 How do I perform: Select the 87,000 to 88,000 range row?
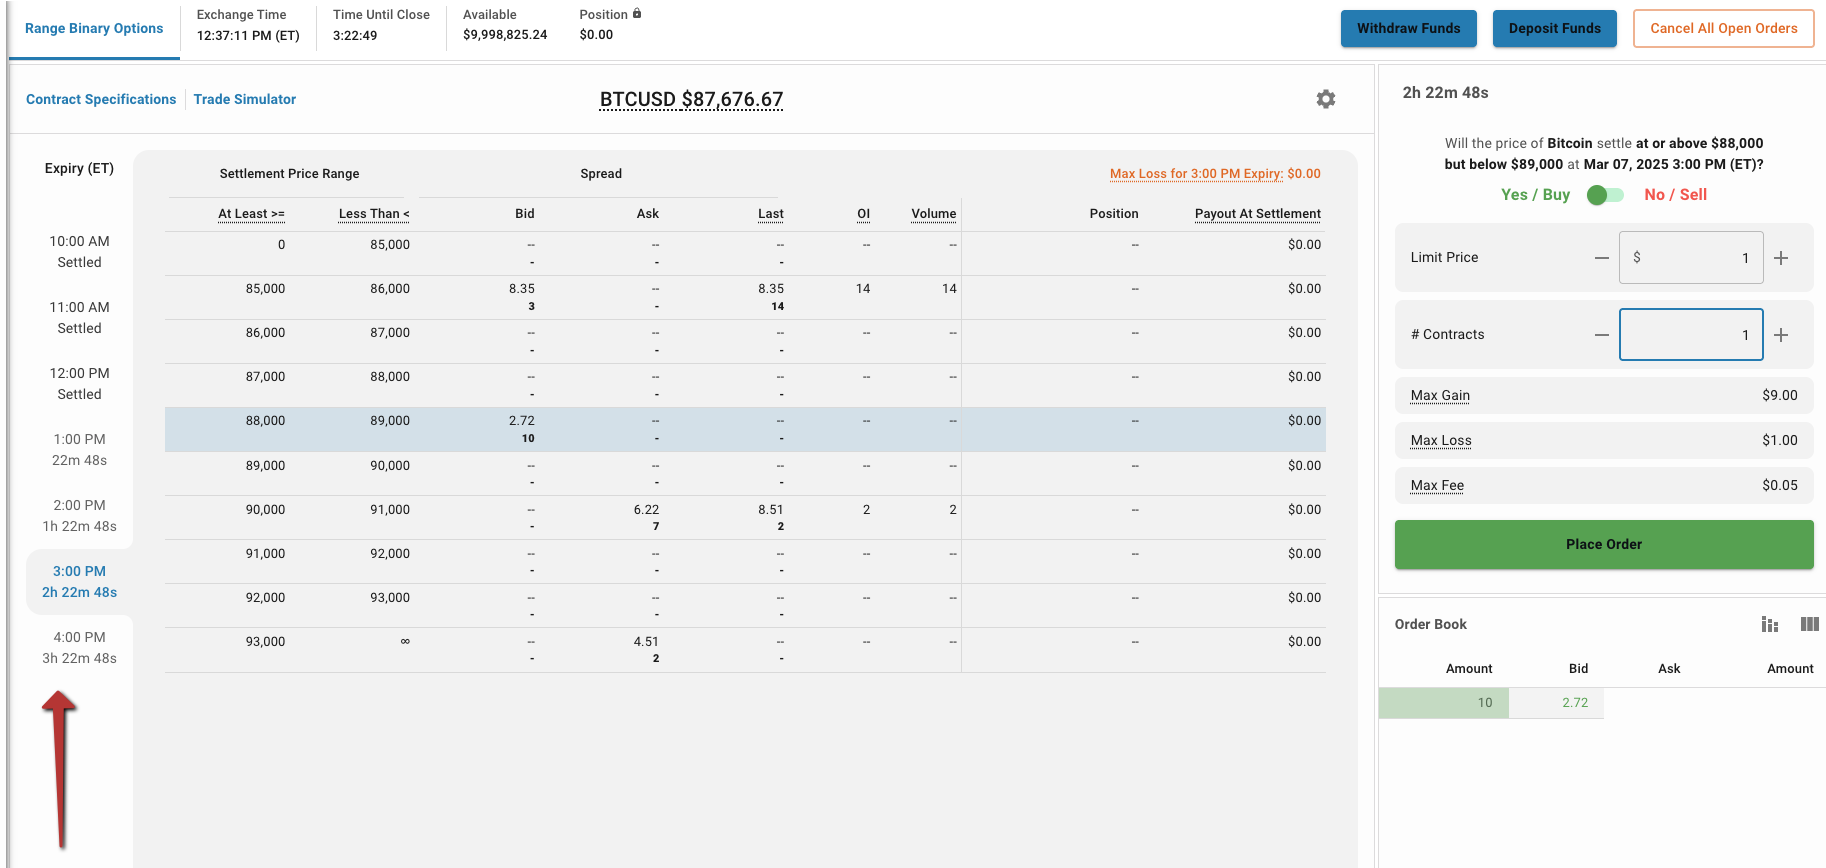click(745, 386)
